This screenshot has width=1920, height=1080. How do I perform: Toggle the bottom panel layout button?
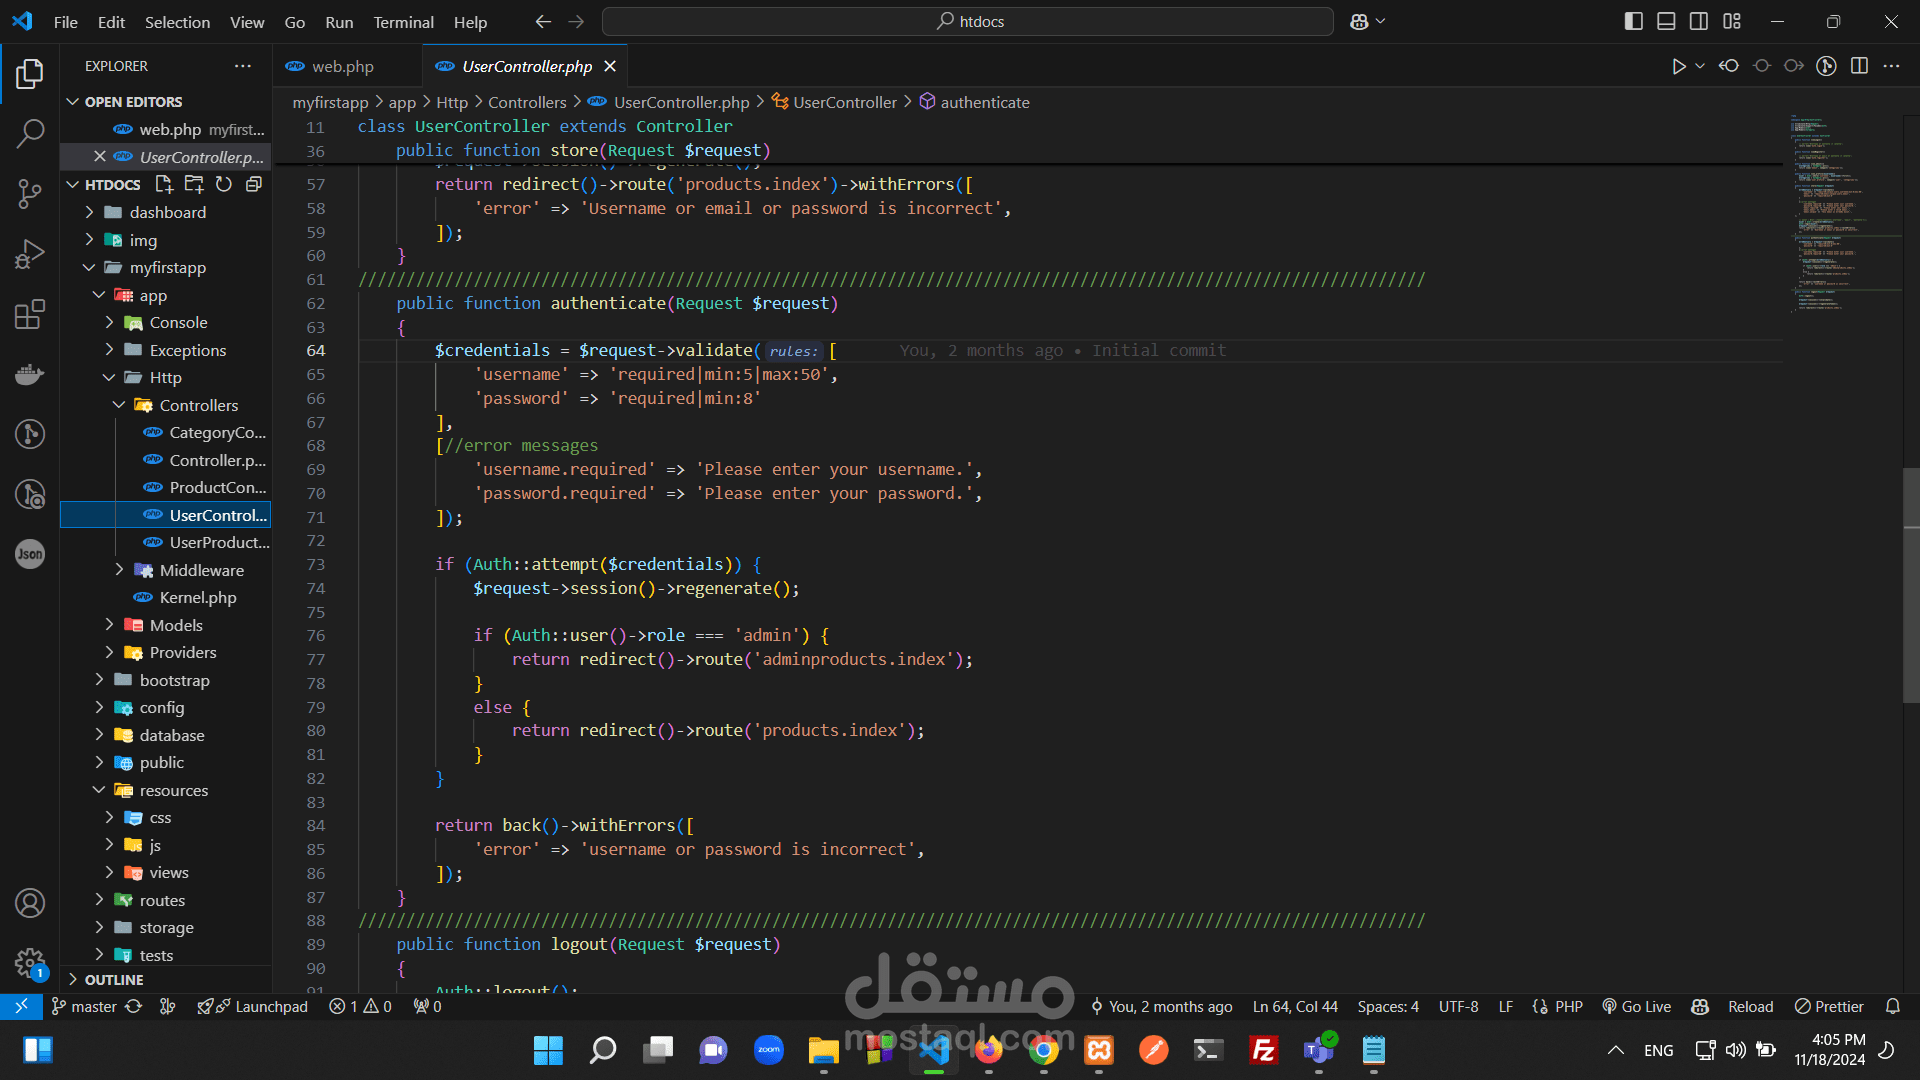coord(1666,21)
